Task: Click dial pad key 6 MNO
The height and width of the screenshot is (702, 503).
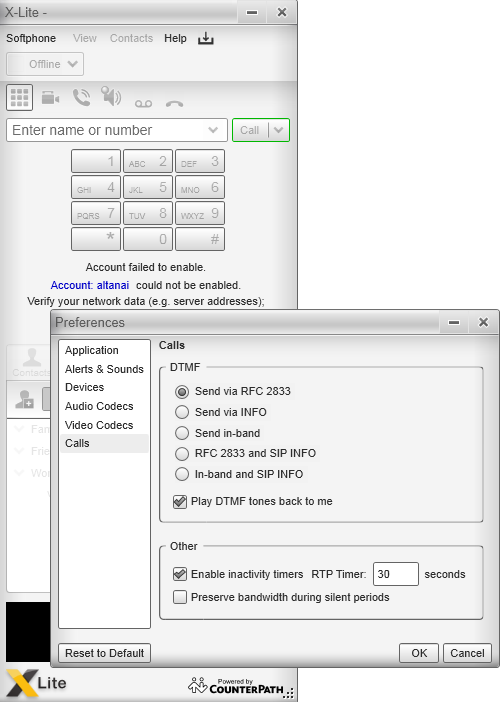Action: (200, 187)
